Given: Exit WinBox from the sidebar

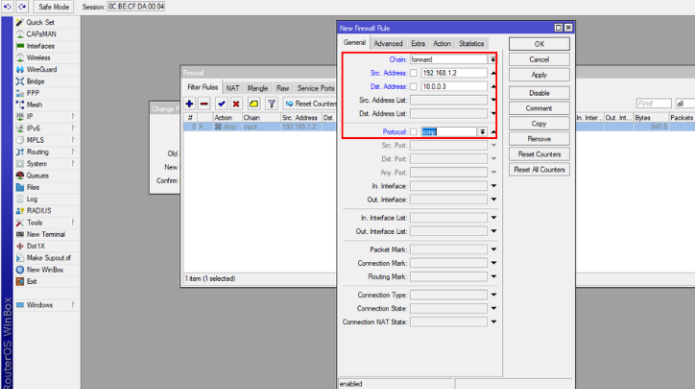Looking at the screenshot, I should click(31, 282).
